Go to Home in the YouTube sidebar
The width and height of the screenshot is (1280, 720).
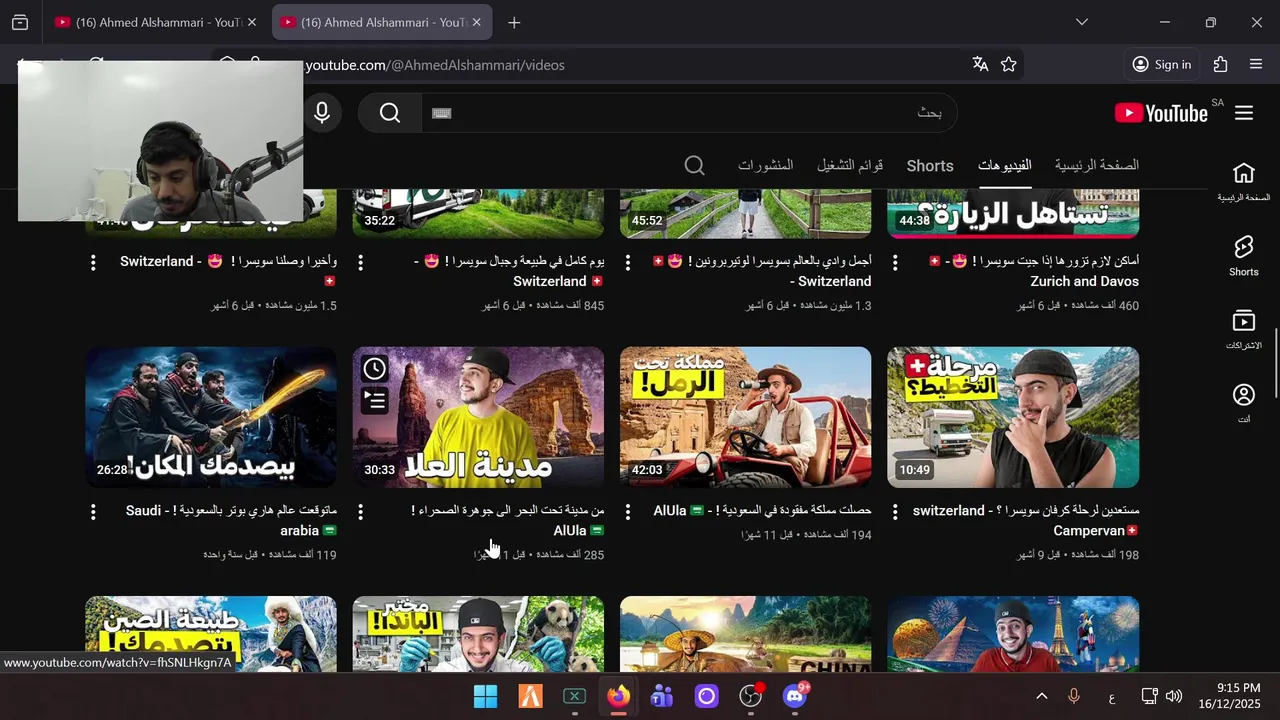(x=1244, y=182)
